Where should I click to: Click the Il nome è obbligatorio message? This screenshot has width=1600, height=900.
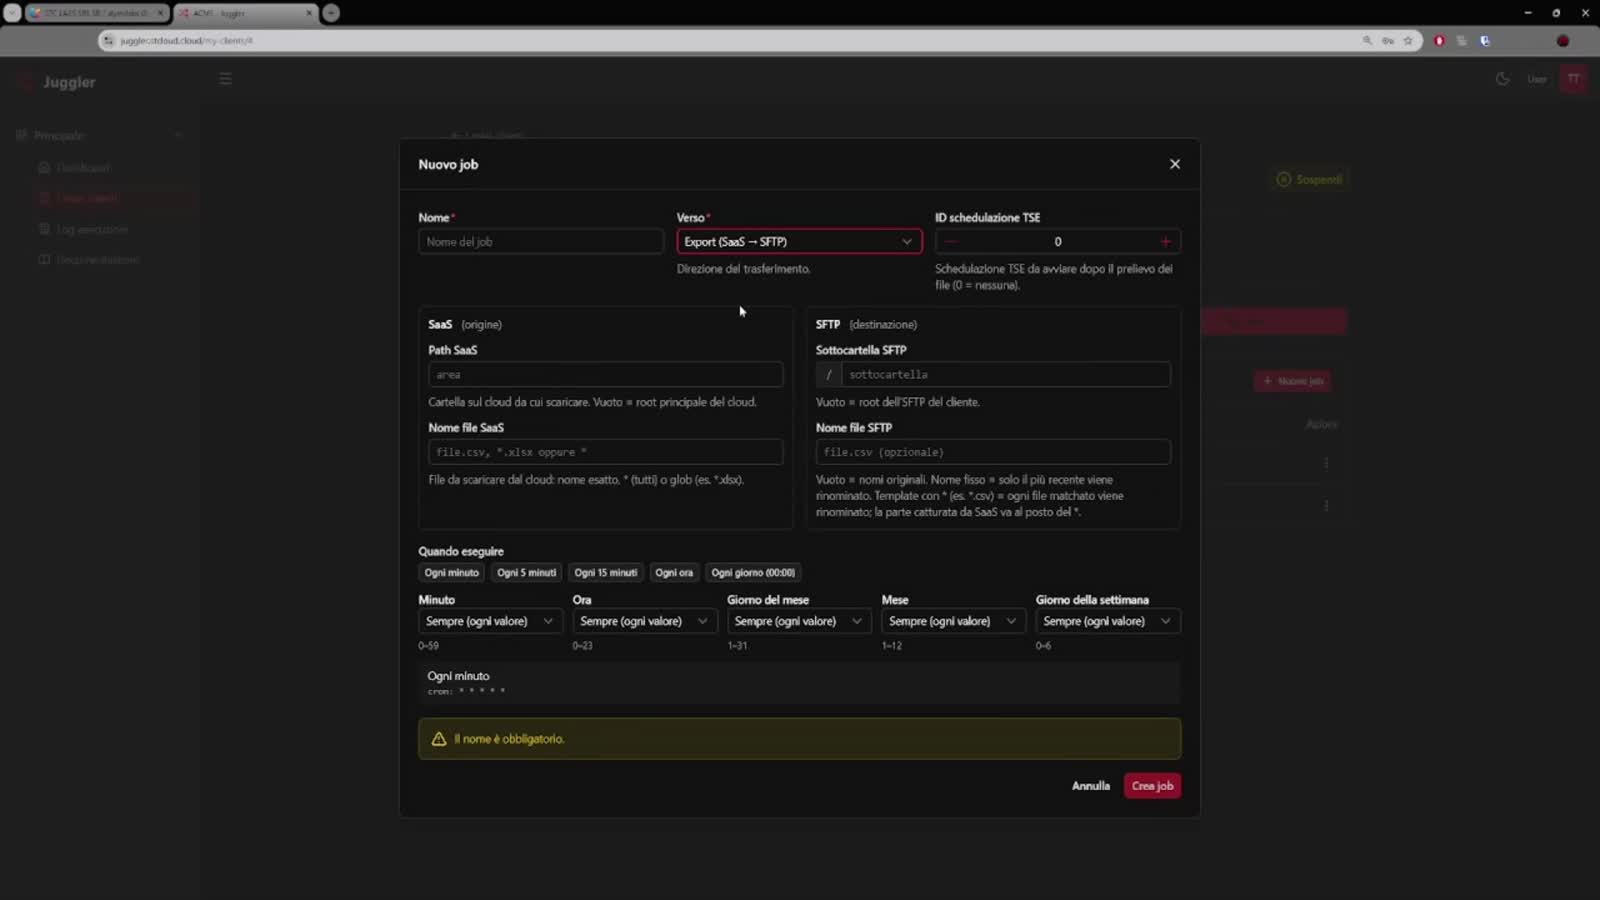[x=509, y=739]
